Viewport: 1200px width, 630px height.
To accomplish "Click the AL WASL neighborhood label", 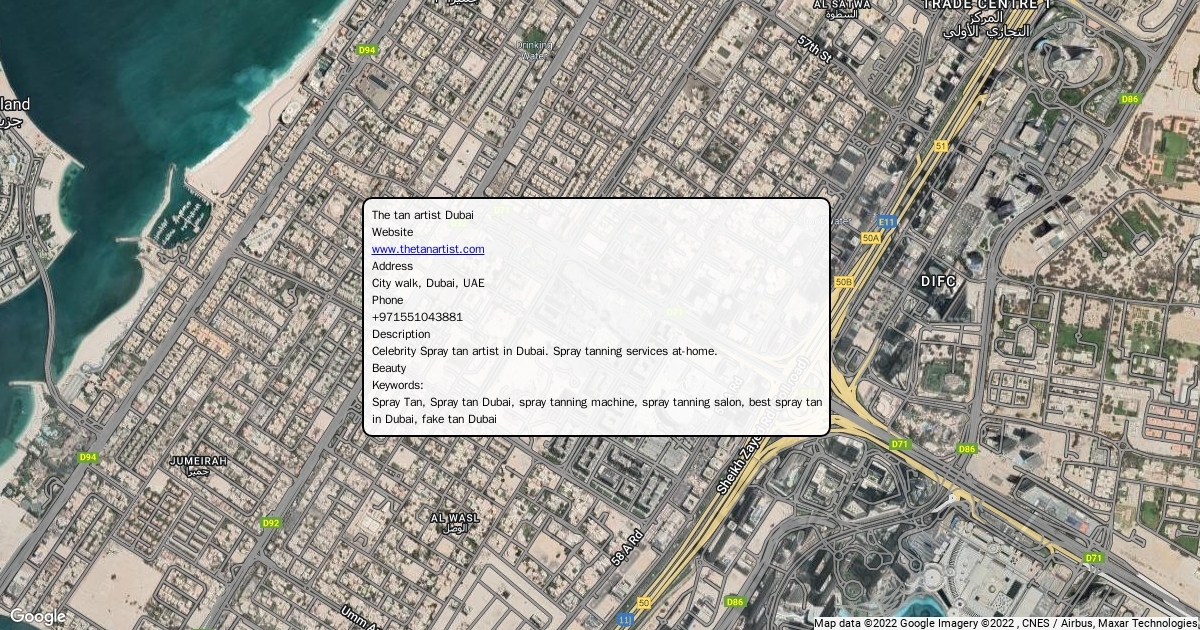I will [455, 520].
